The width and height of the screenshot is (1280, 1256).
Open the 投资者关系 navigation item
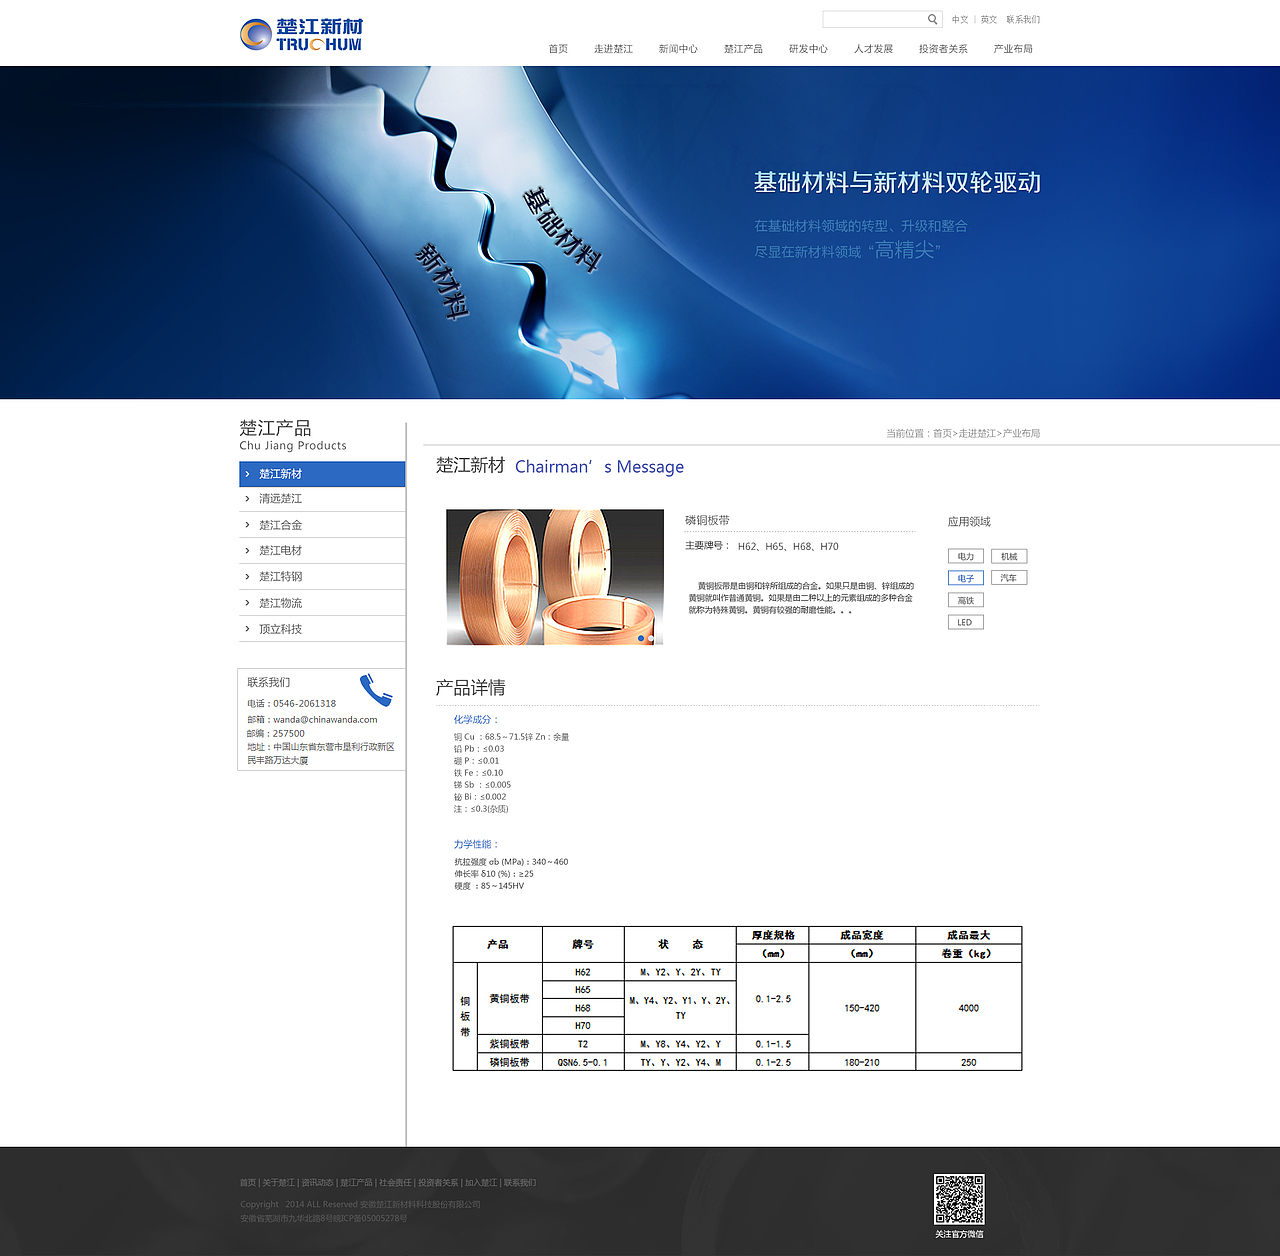[943, 49]
